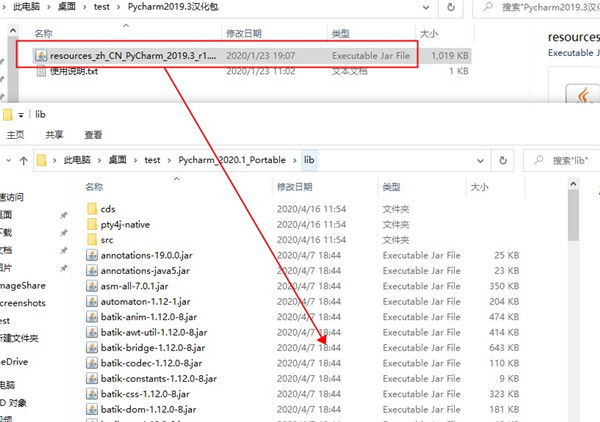
Task: Switch to the 查看 ribbon tab
Action: [x=93, y=134]
